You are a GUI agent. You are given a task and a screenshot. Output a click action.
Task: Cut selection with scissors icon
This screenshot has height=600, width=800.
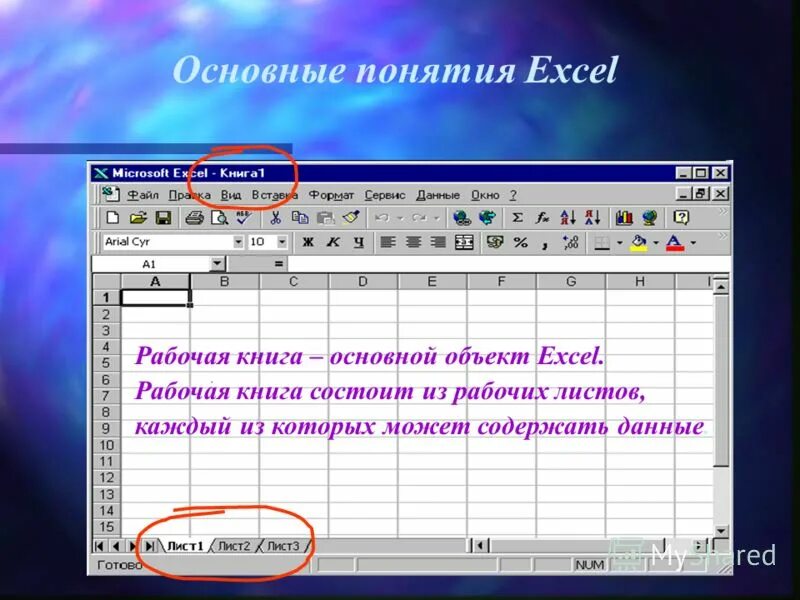coord(276,218)
